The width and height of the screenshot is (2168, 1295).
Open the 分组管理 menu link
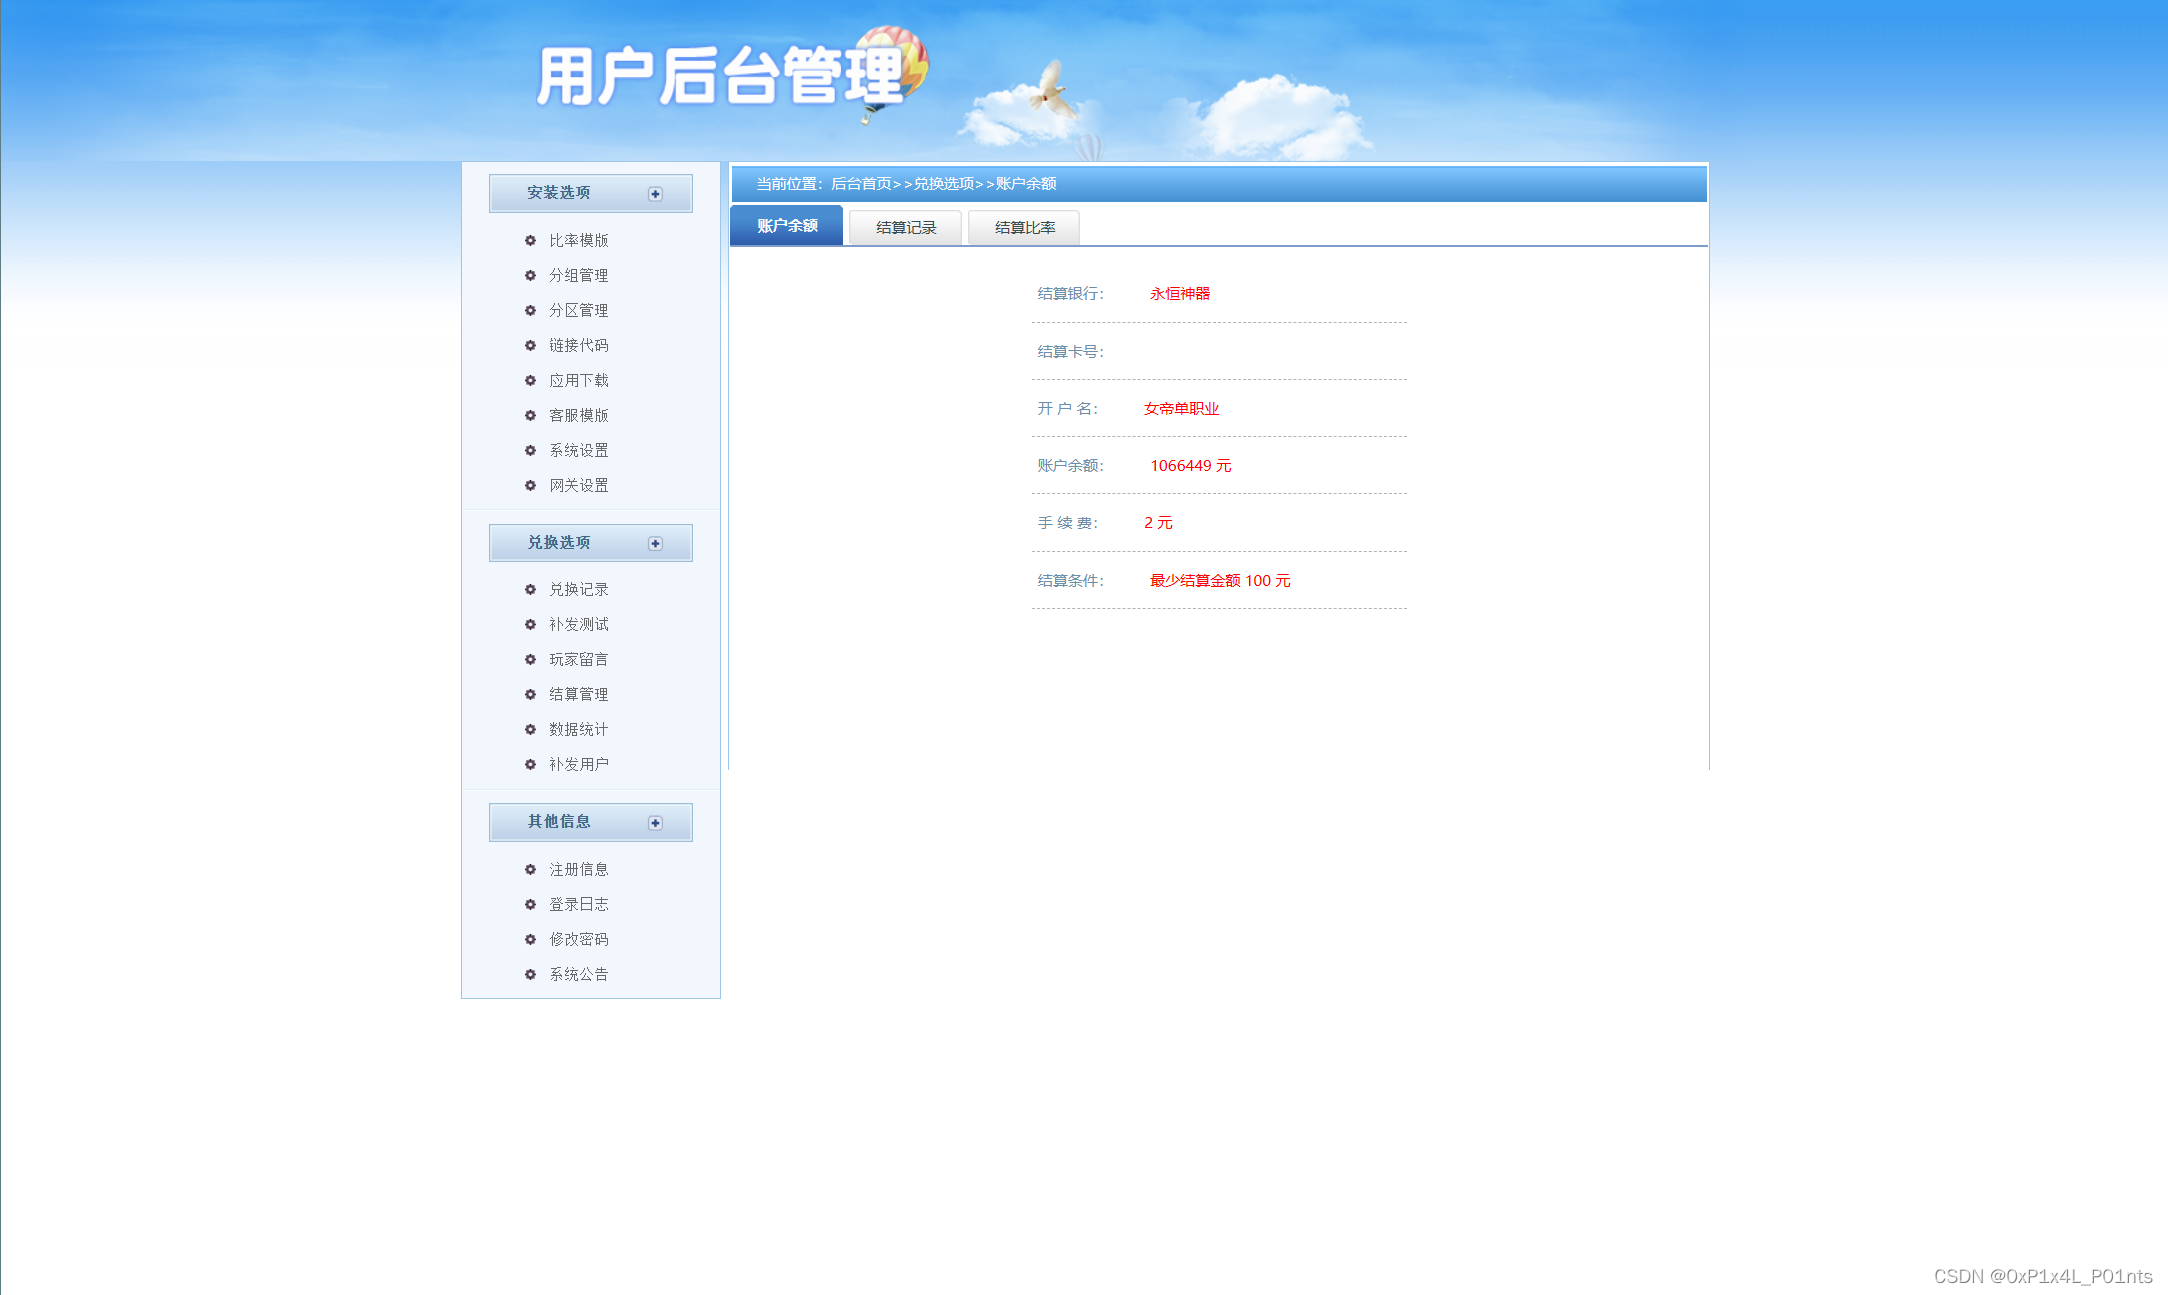(x=578, y=275)
